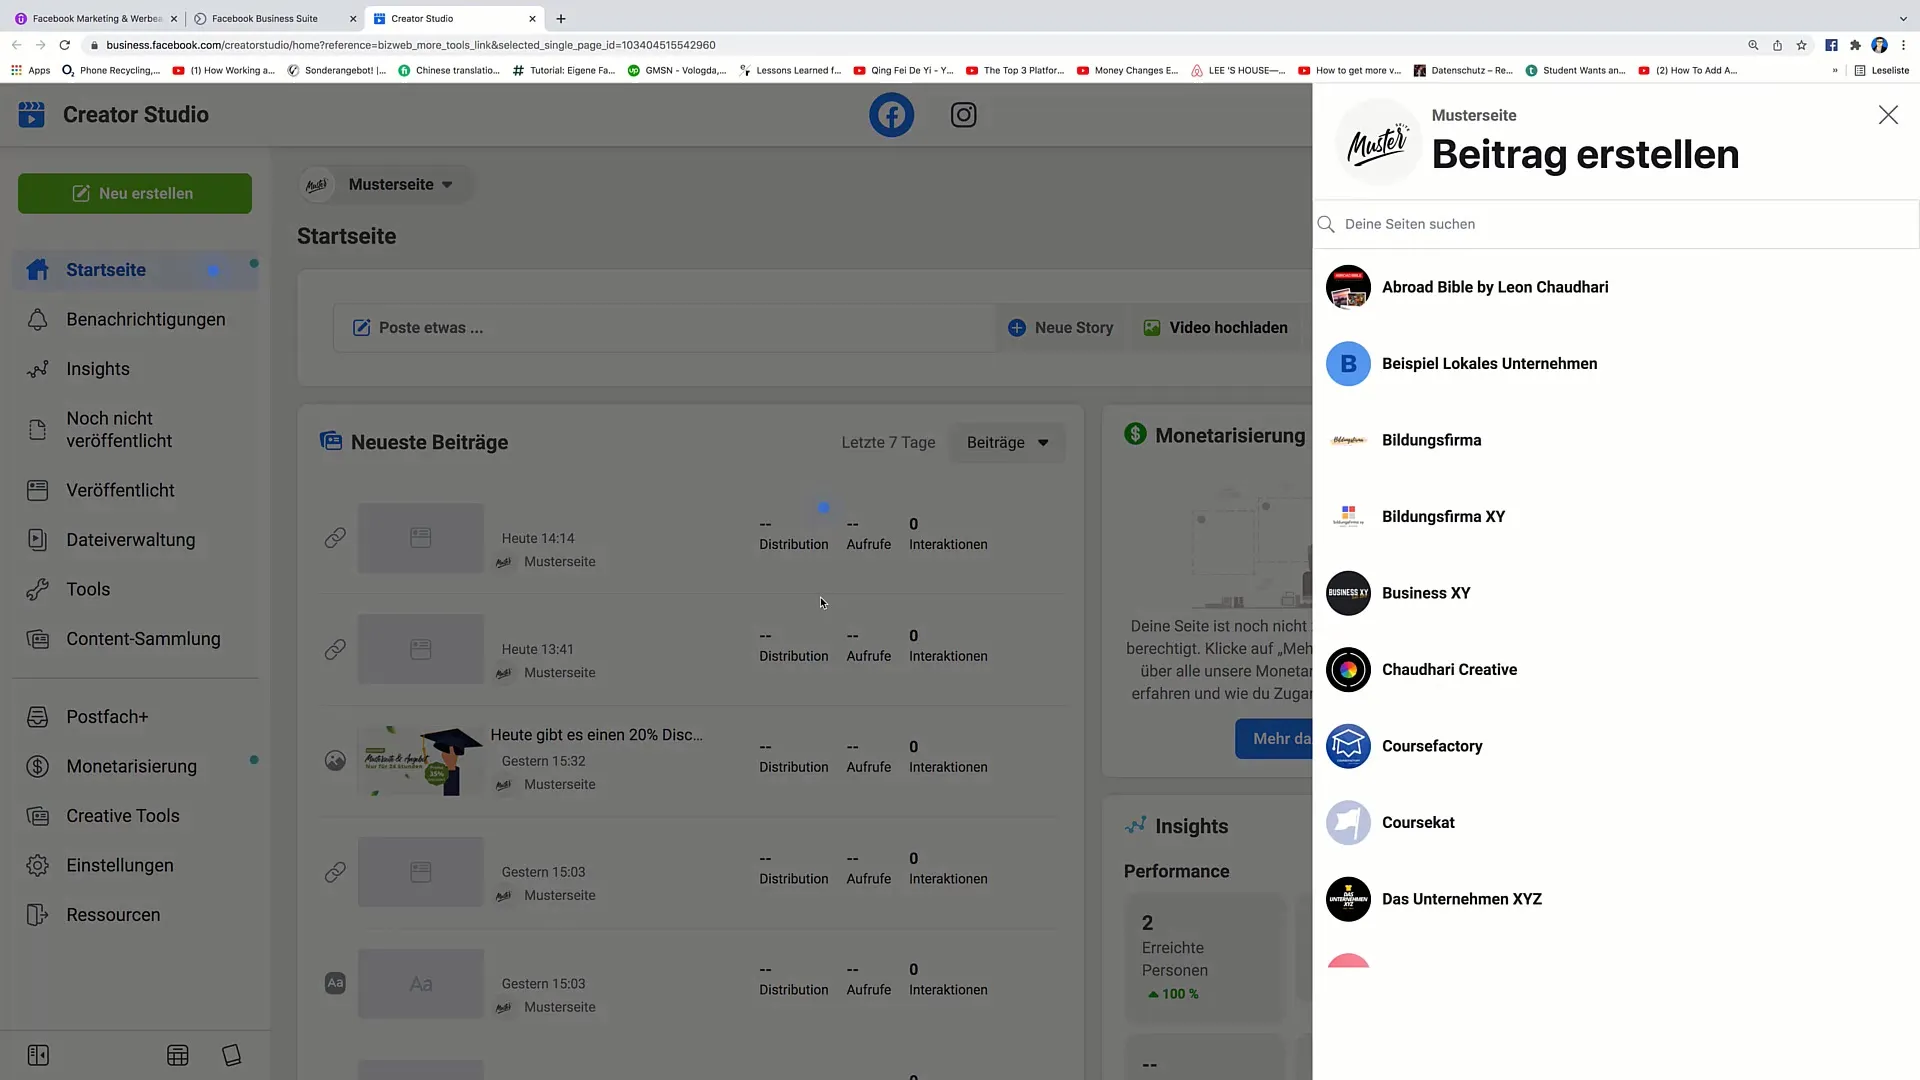Click Monetarisierung sidebar icon
Image resolution: width=1920 pixels, height=1080 pixels.
click(x=37, y=765)
